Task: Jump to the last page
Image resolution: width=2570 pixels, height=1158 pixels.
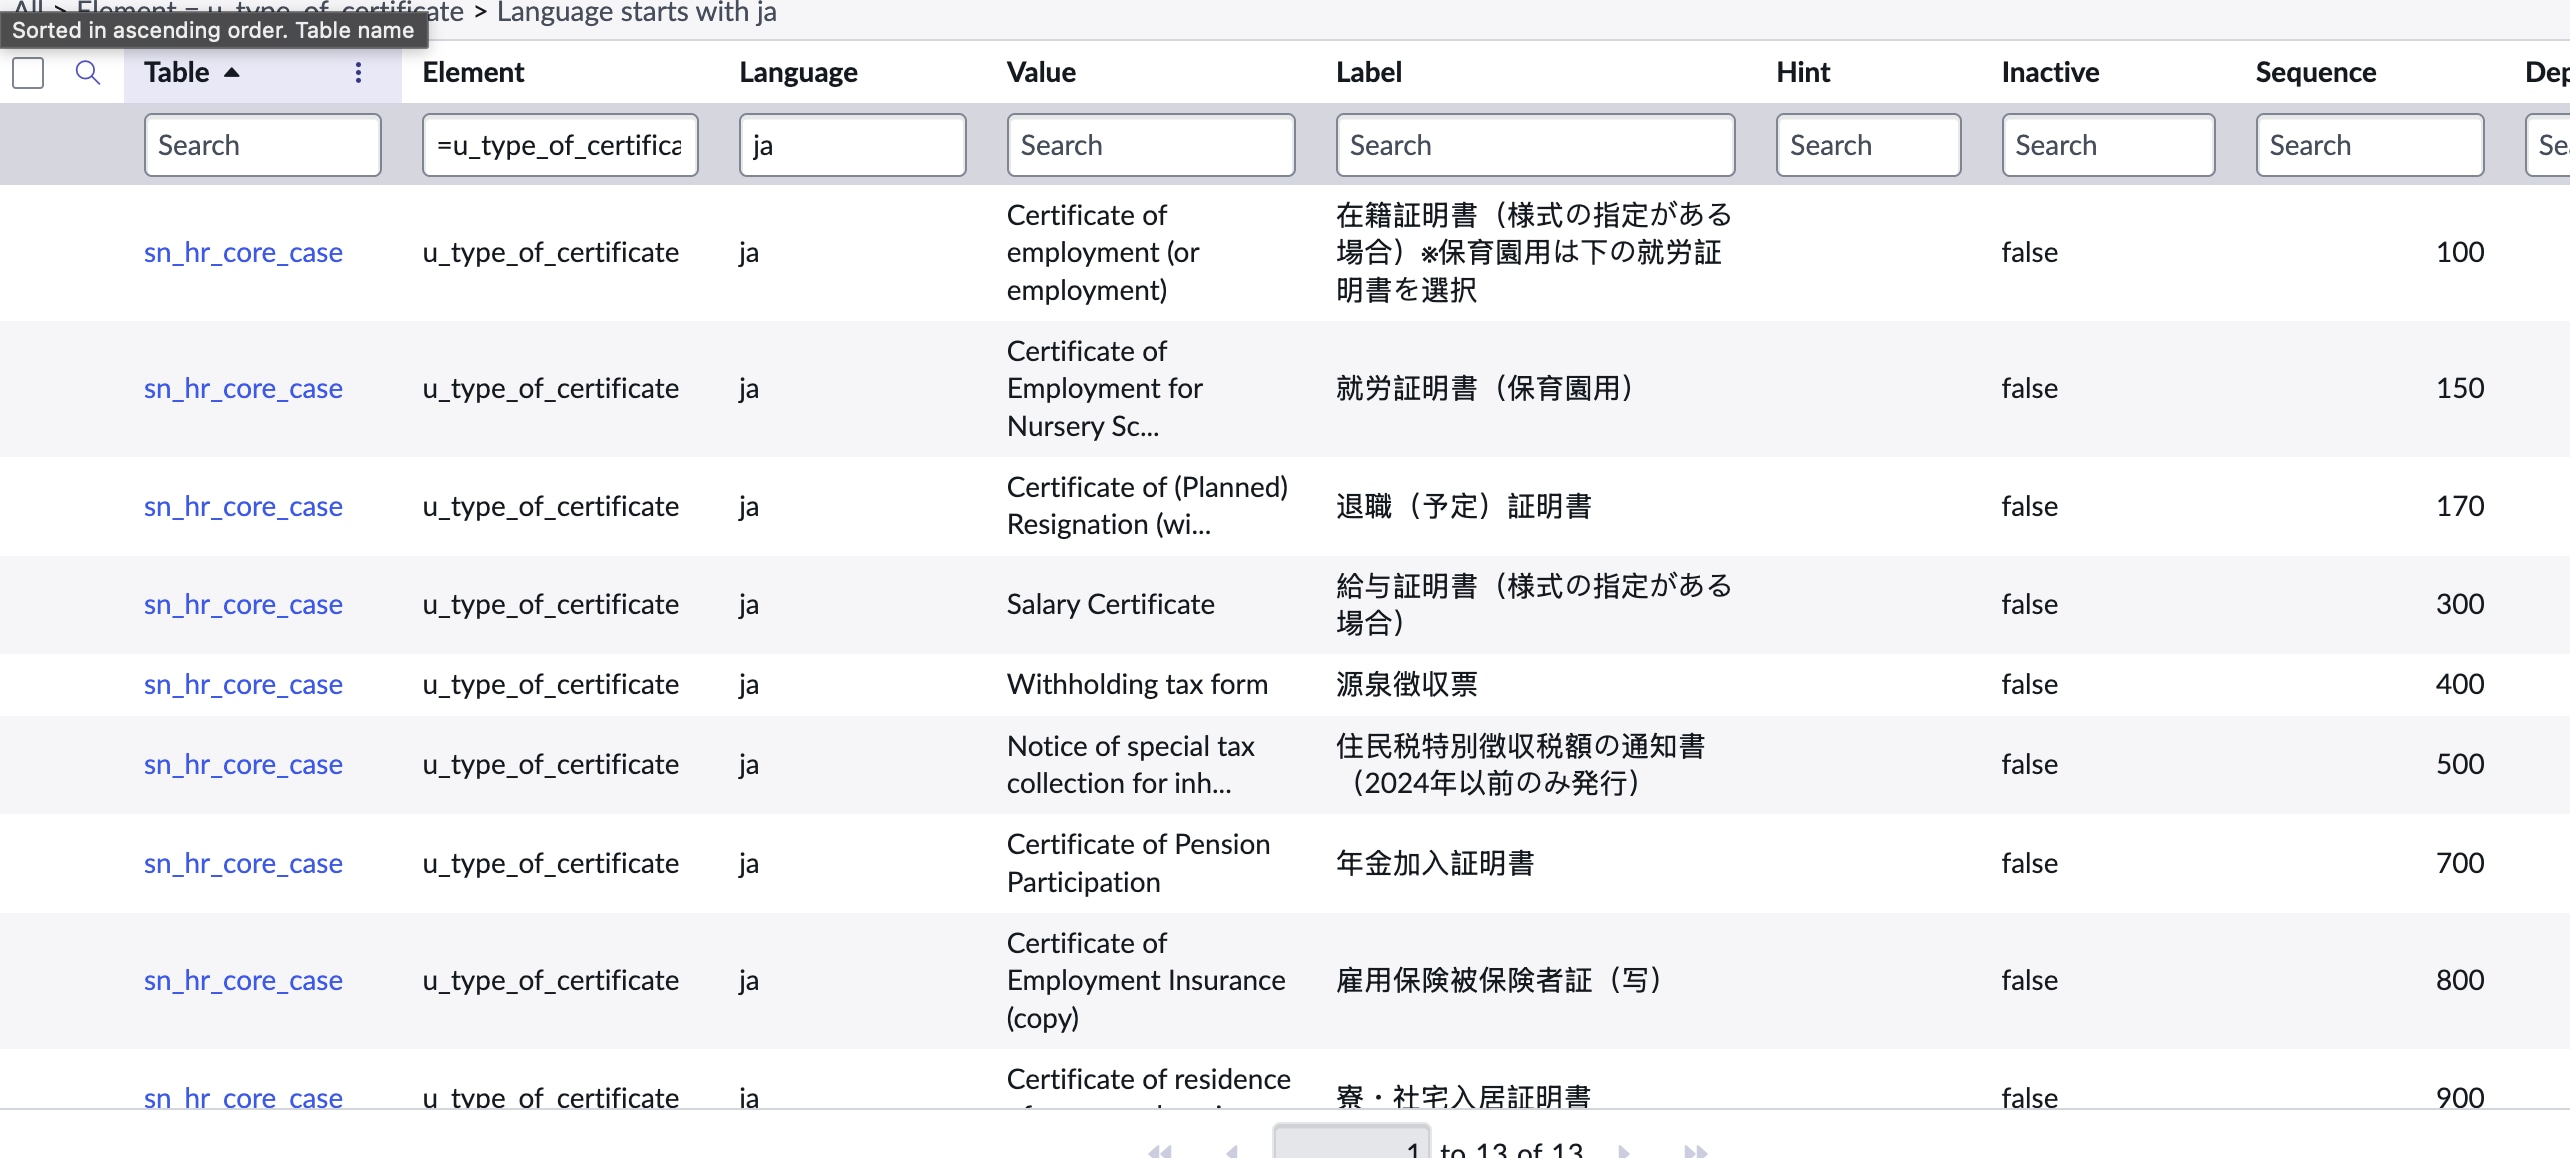Action: click(1695, 1150)
